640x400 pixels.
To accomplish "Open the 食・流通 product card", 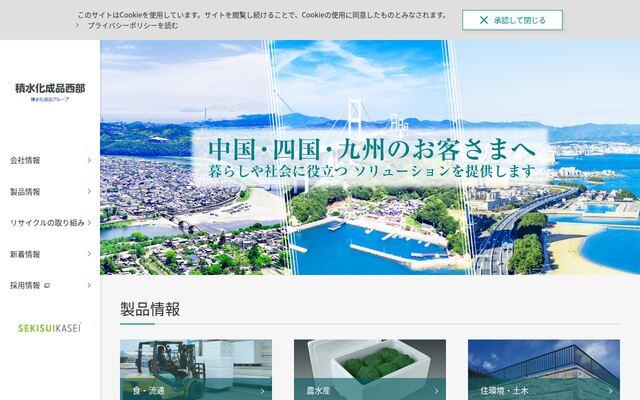I will pyautogui.click(x=196, y=370).
